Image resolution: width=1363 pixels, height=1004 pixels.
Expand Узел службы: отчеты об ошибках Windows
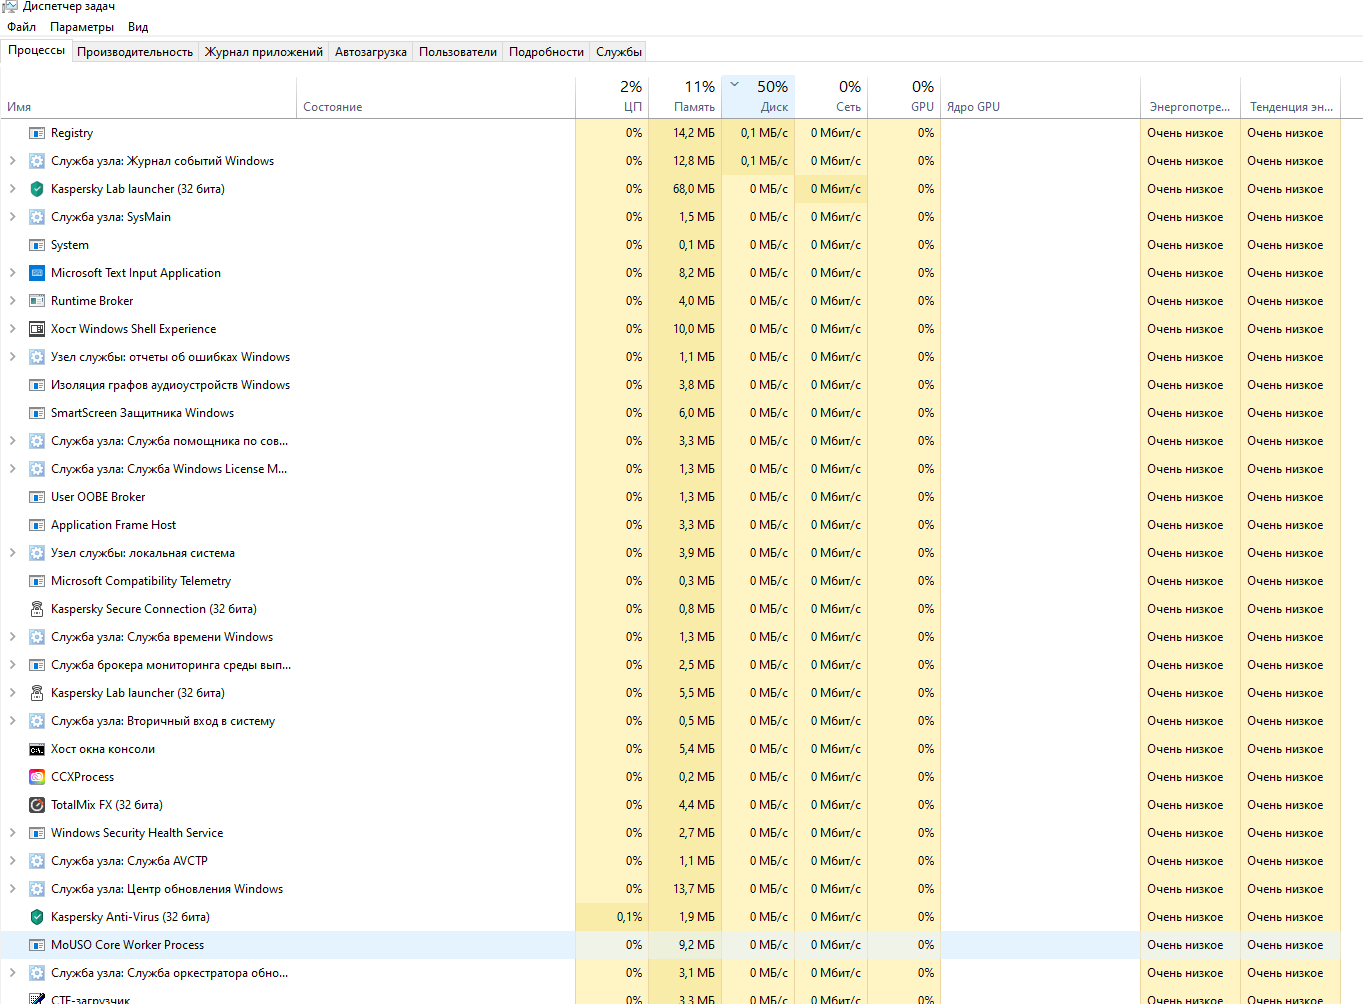(x=12, y=357)
